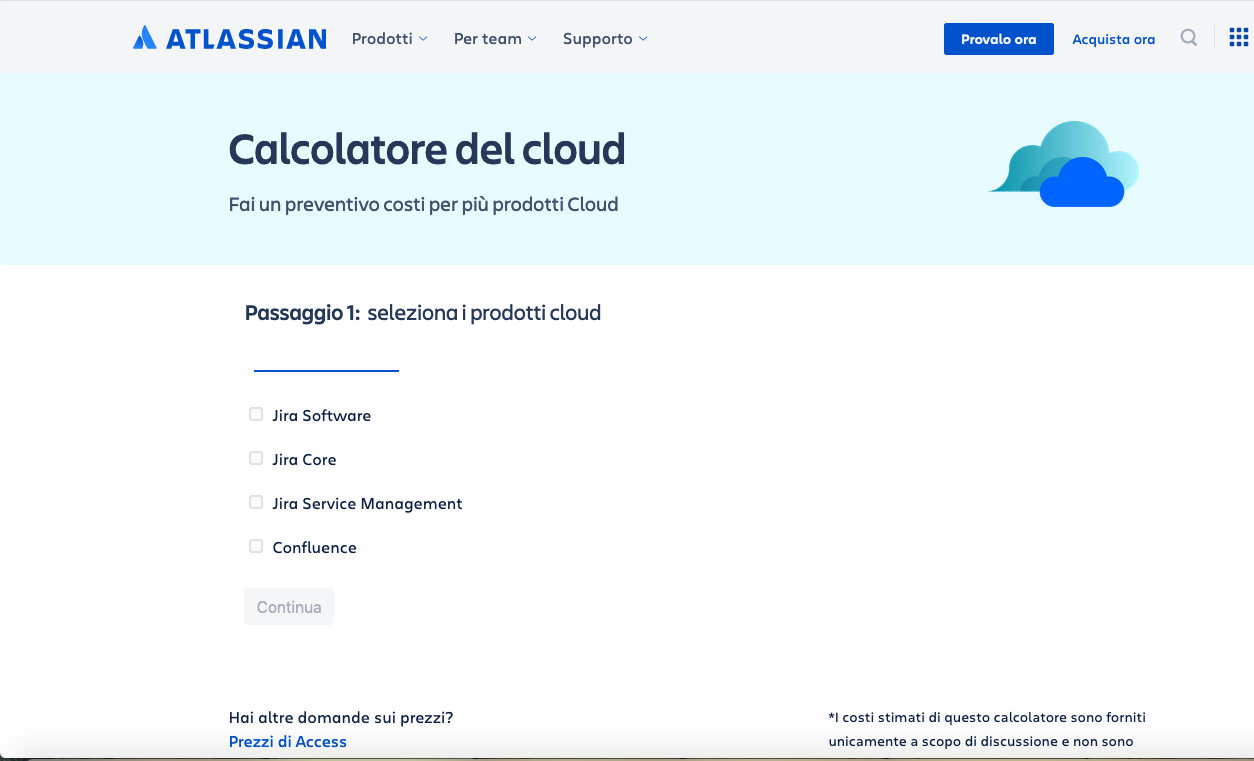Expand the Supporto menu
The height and width of the screenshot is (761, 1254).
coord(605,38)
